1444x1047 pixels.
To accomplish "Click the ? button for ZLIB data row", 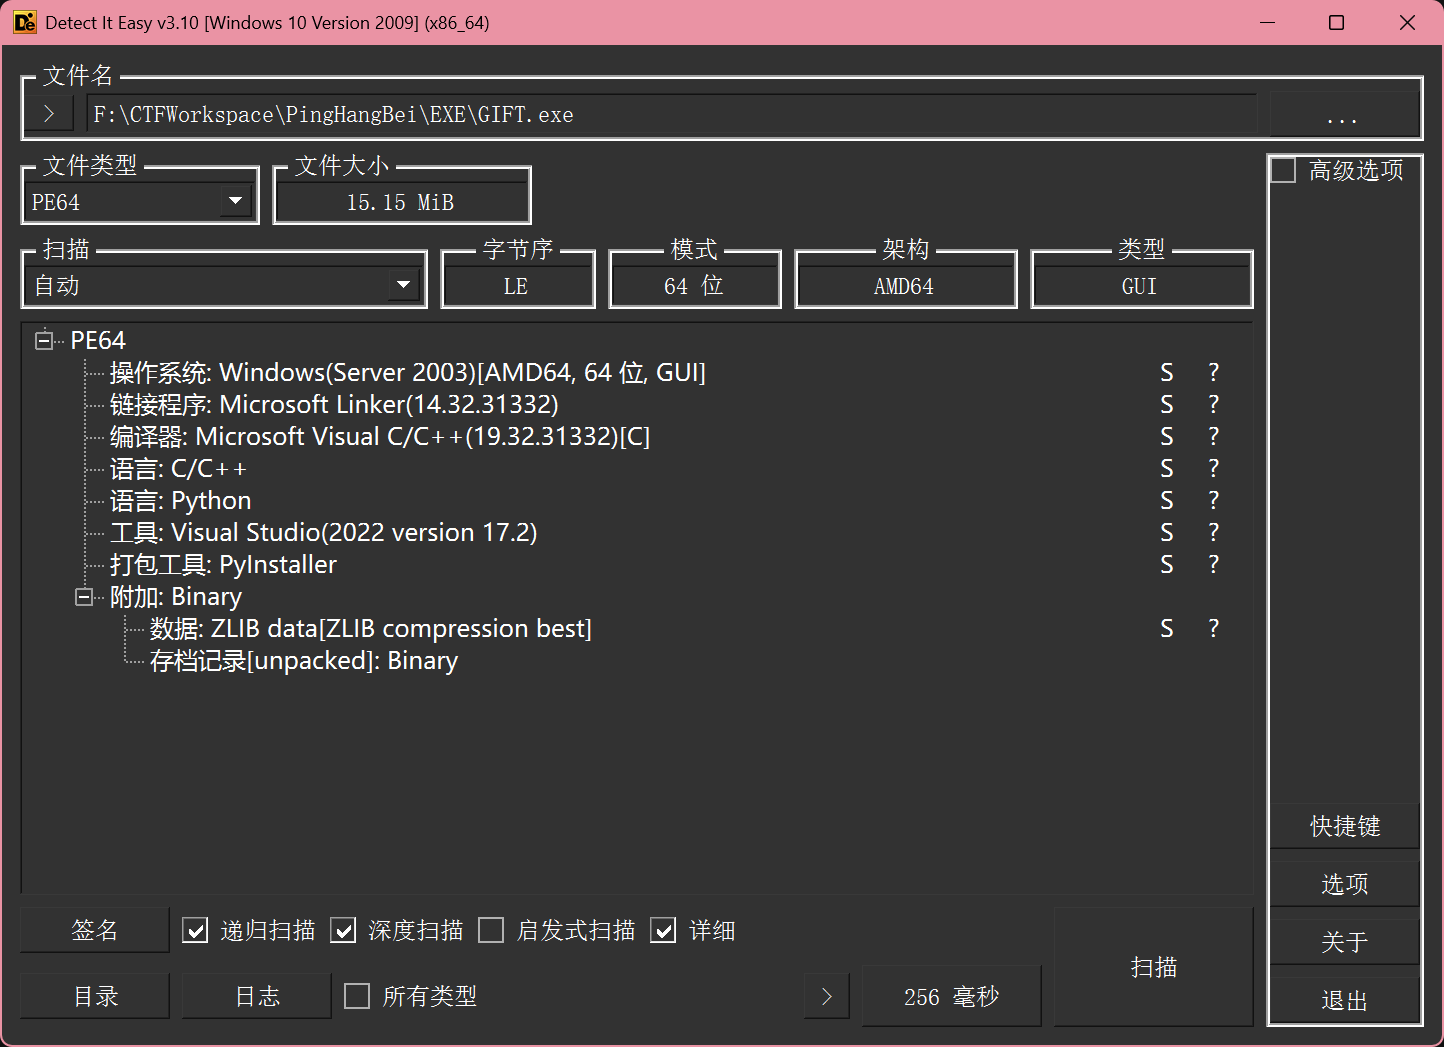I will pos(1213,628).
